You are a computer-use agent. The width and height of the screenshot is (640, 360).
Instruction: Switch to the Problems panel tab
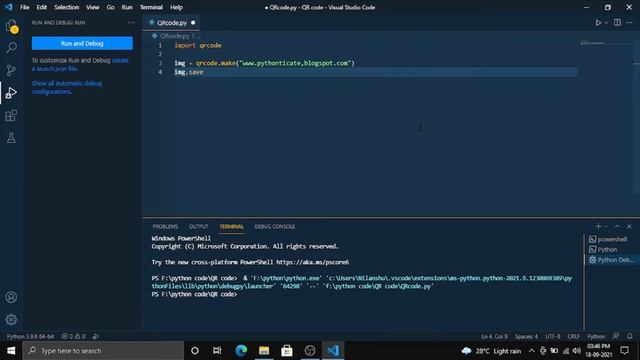pyautogui.click(x=165, y=226)
